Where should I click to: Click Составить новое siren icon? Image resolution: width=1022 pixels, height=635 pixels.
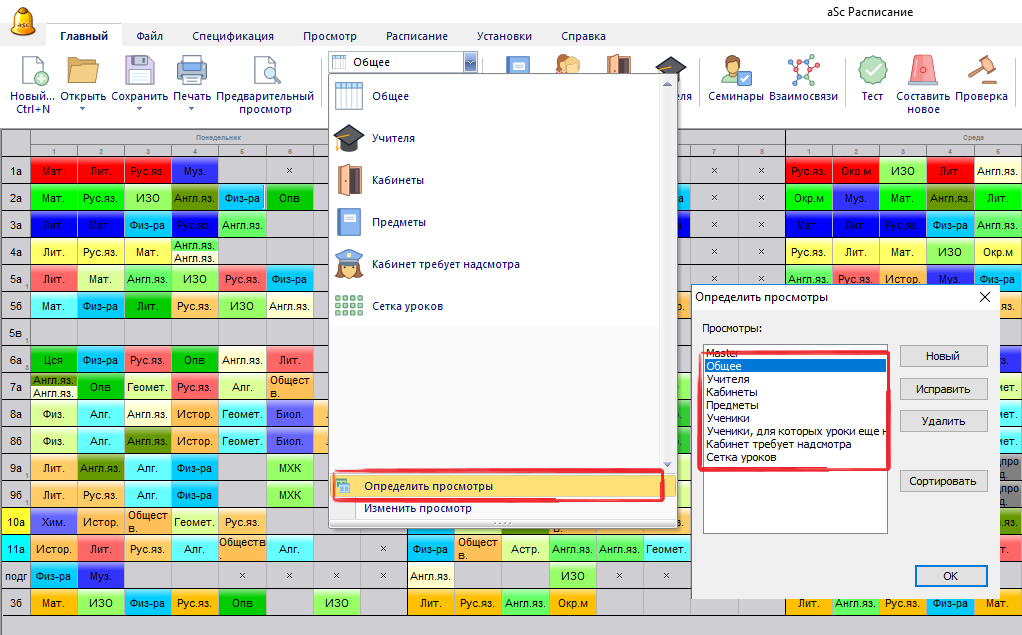click(923, 71)
